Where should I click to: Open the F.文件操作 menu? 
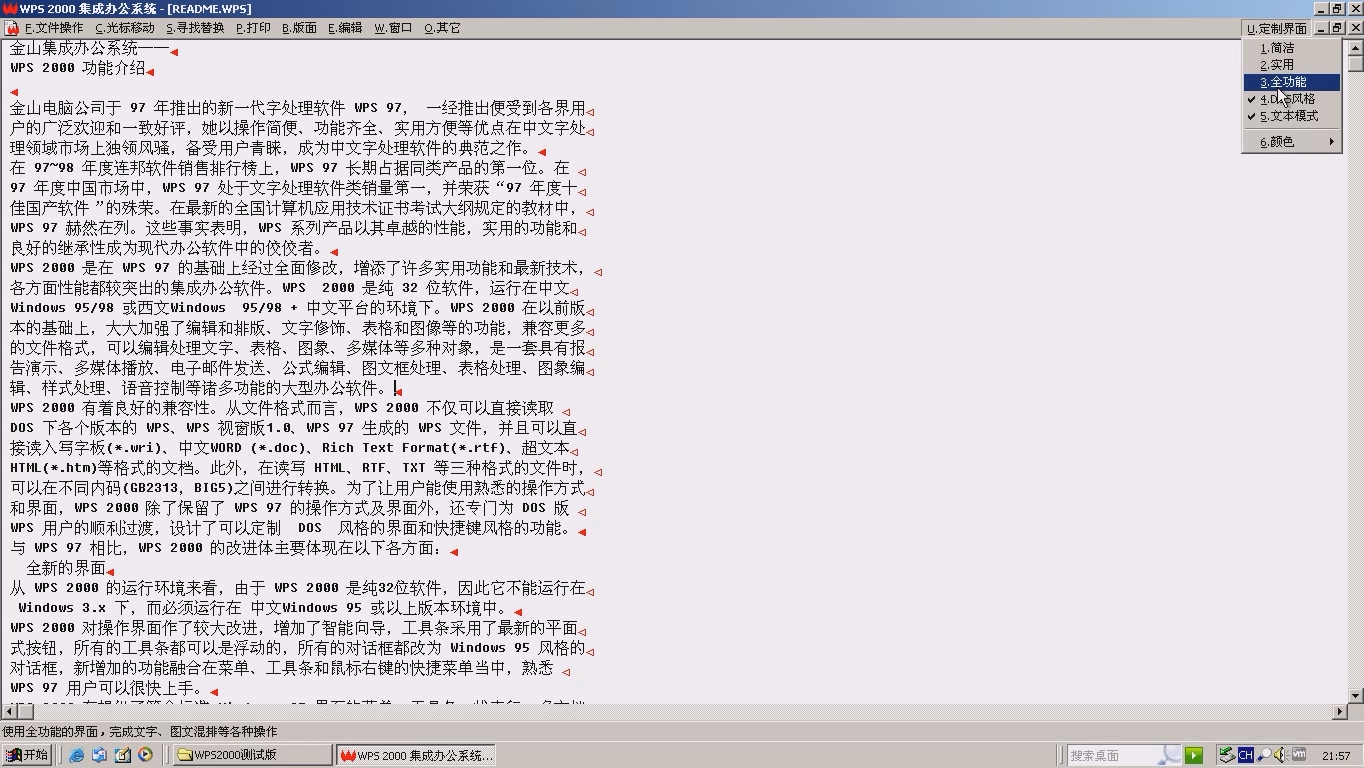(54, 28)
